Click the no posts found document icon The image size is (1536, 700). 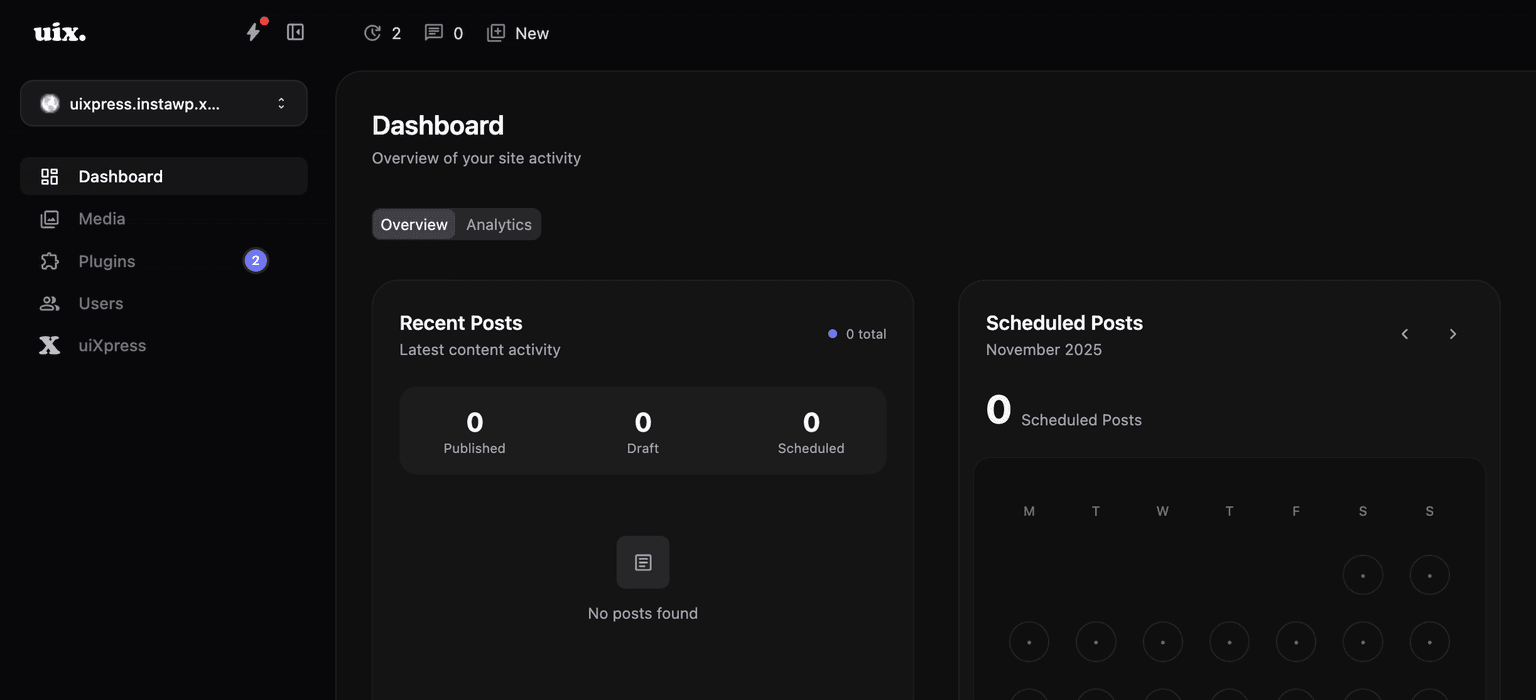(x=643, y=562)
